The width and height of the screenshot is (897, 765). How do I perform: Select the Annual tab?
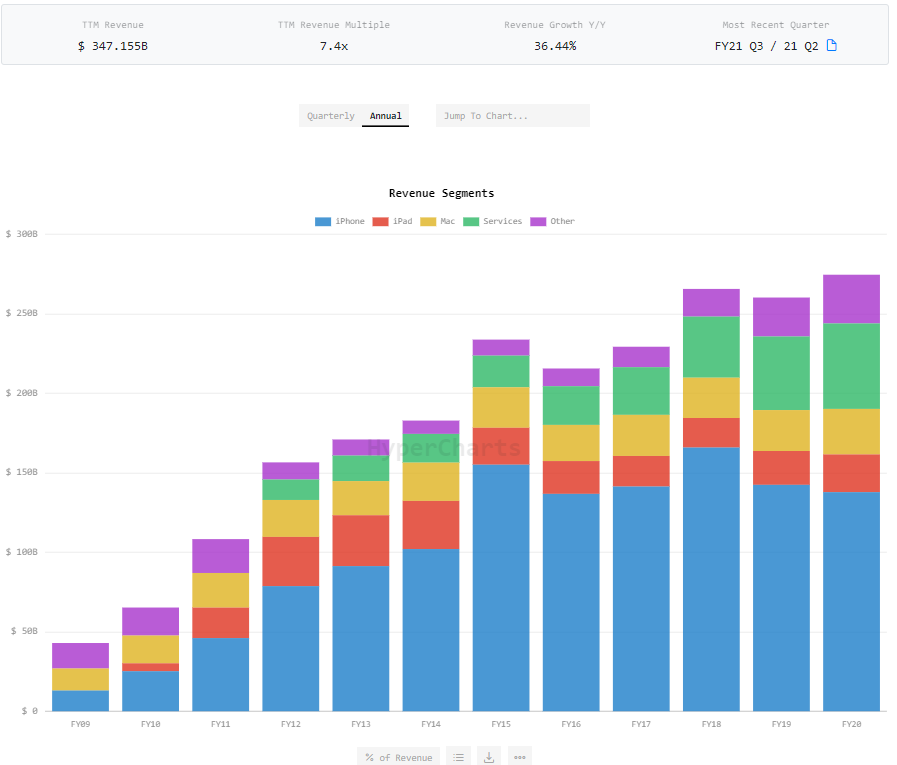coord(386,116)
